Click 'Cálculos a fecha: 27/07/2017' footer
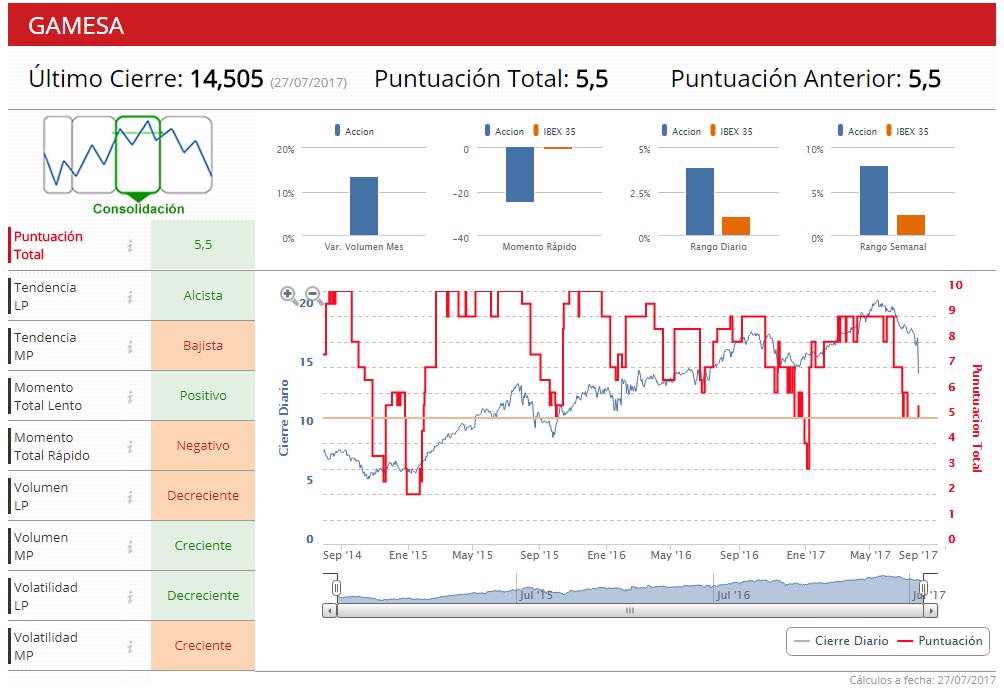The image size is (1004, 690). (x=923, y=680)
